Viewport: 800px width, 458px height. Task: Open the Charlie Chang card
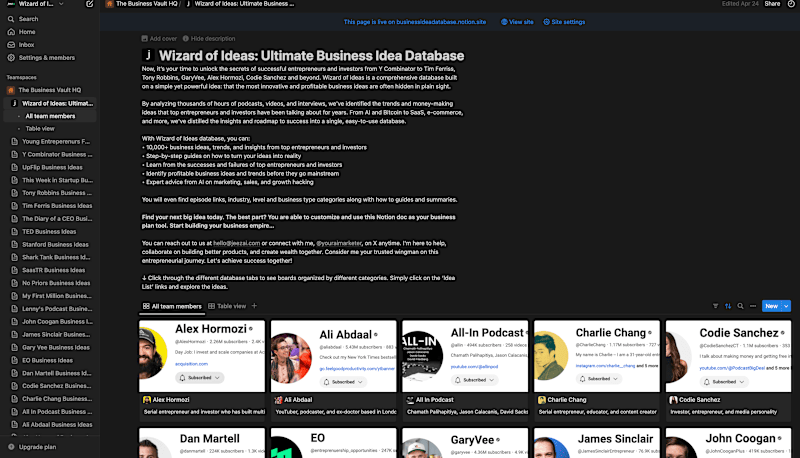click(x=597, y=371)
